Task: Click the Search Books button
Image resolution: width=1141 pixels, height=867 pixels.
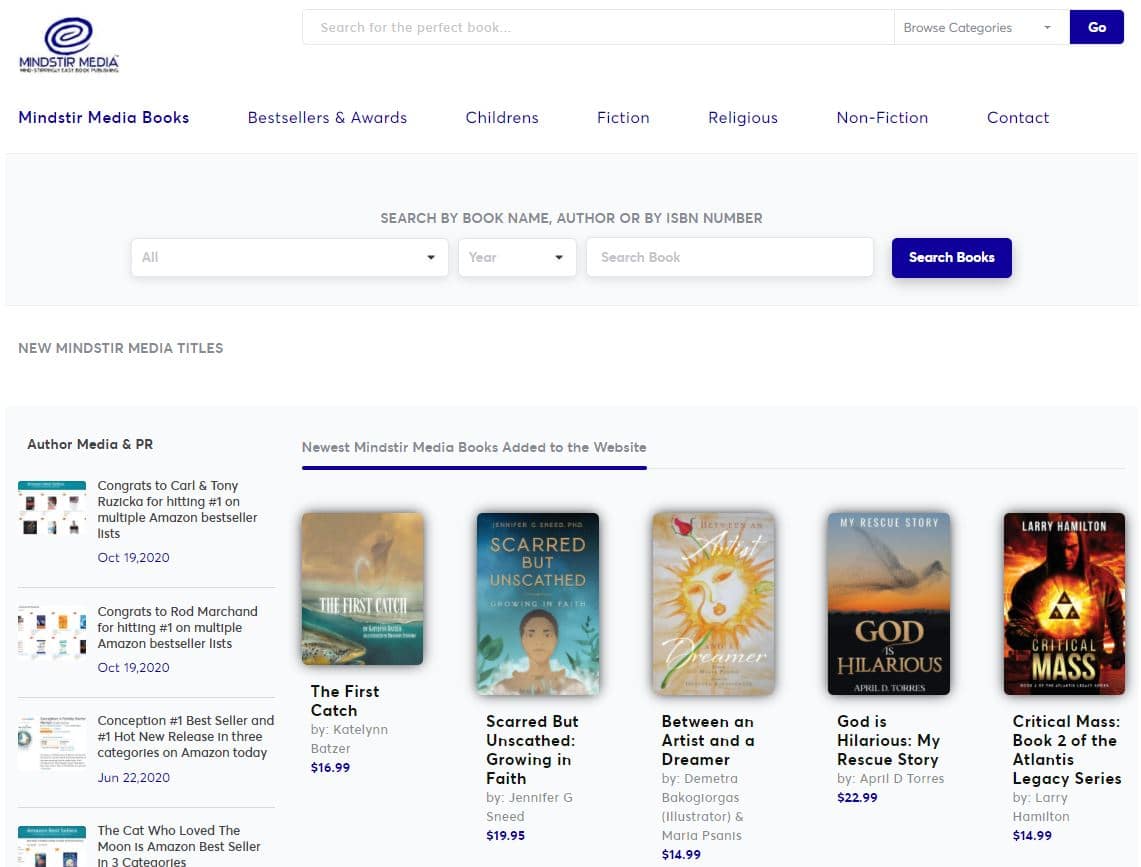Action: pos(952,257)
